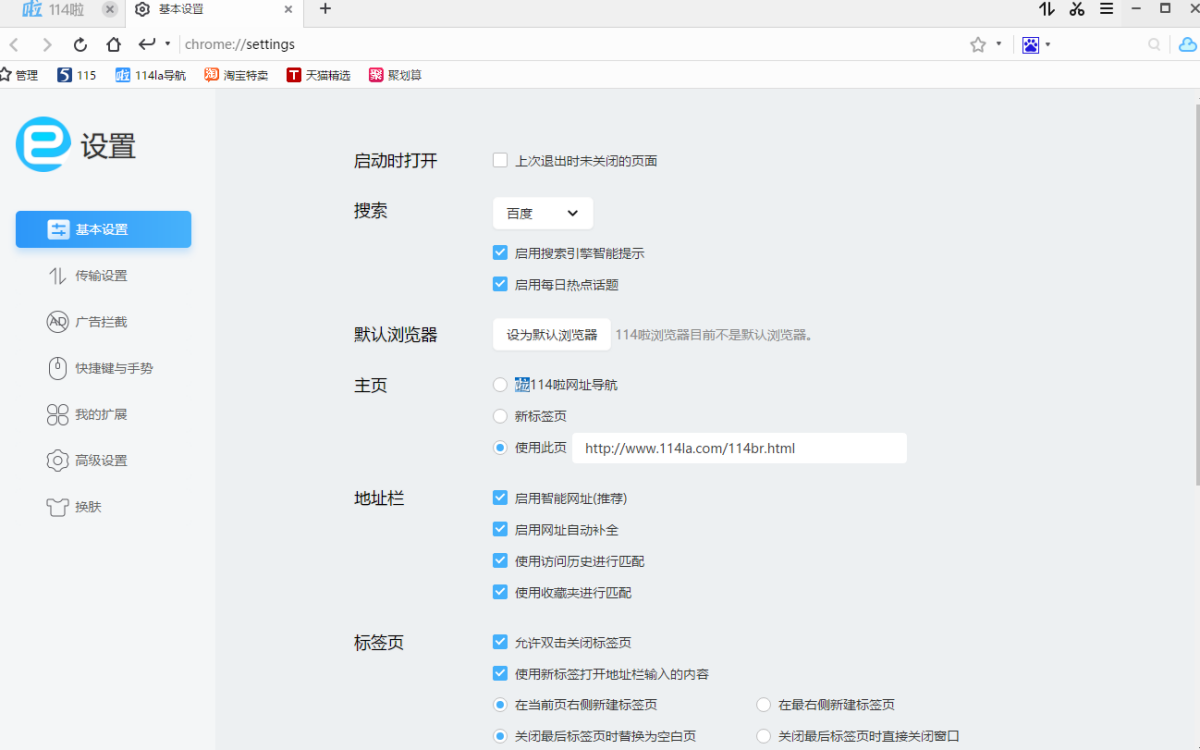Screen dimensions: 1200x750
Task: Click the home icon in the toolbar
Action: point(113,44)
